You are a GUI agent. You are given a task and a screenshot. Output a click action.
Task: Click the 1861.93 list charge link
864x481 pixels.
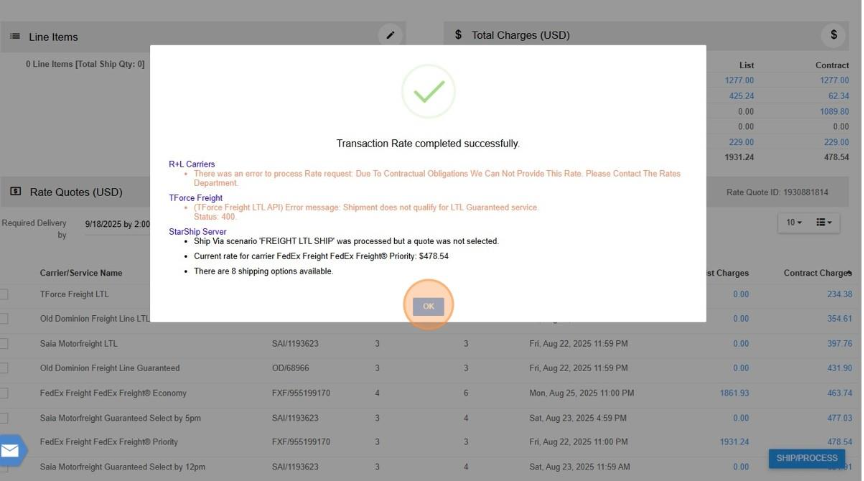click(734, 393)
